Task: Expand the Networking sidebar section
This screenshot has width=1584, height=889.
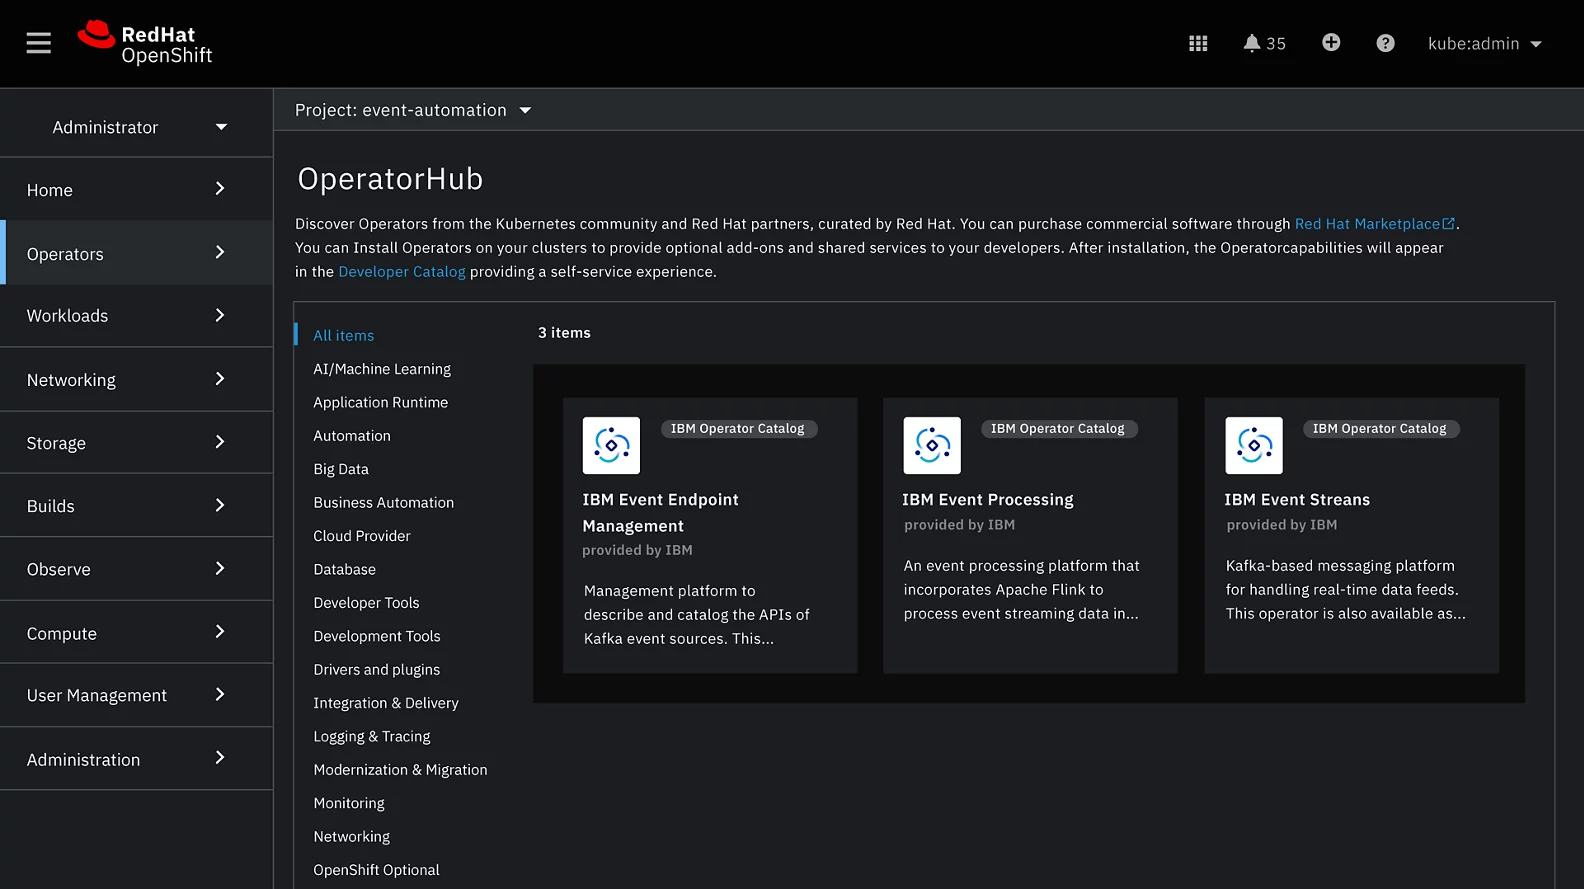Action: pyautogui.click(x=136, y=380)
